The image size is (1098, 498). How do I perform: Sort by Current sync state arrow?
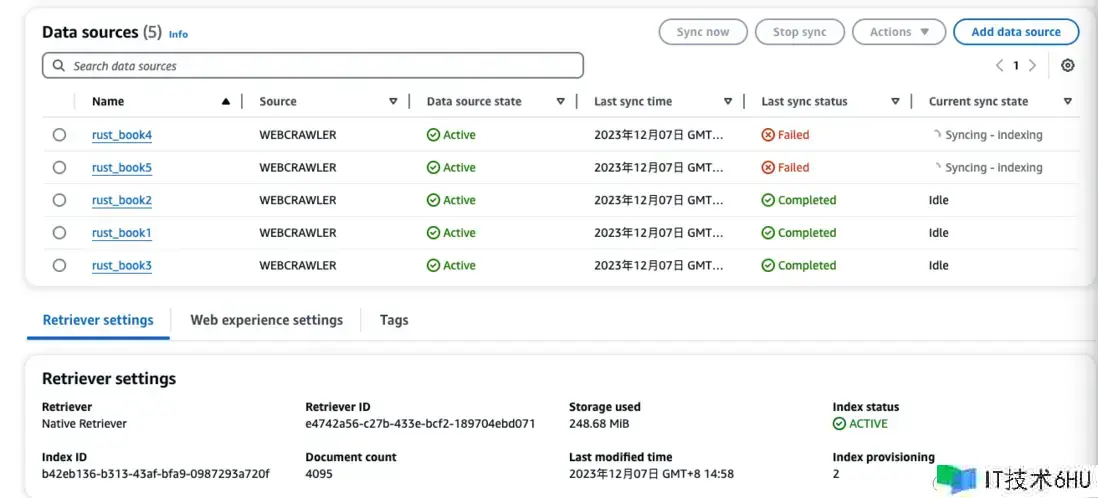(1068, 102)
